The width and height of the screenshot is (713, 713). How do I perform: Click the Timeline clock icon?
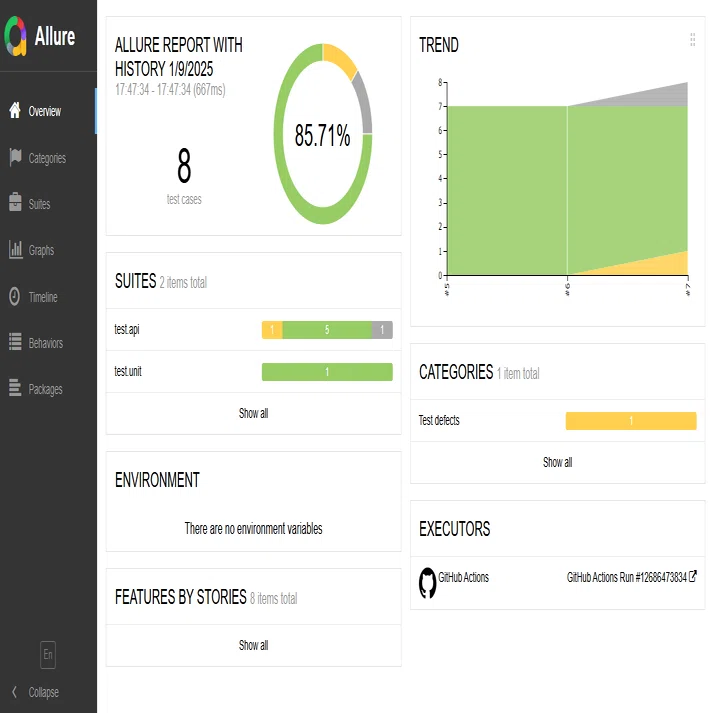click(15, 296)
